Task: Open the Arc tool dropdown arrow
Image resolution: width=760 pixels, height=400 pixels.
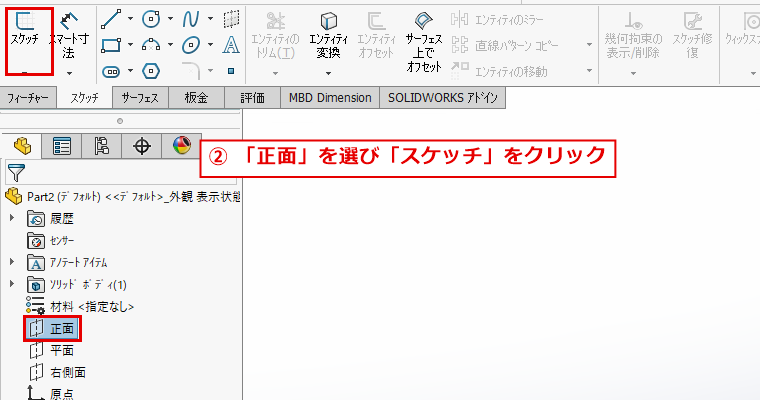Action: (x=171, y=45)
